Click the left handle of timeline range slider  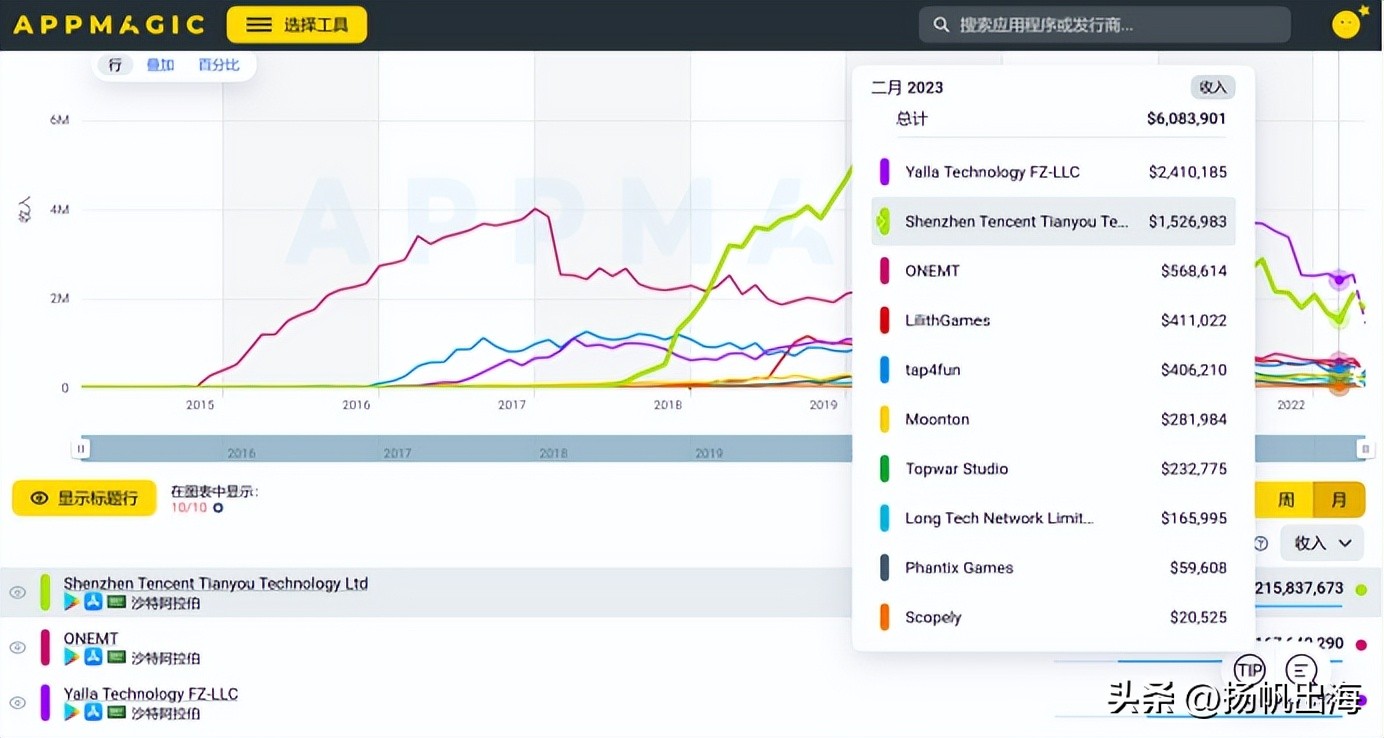(x=80, y=450)
